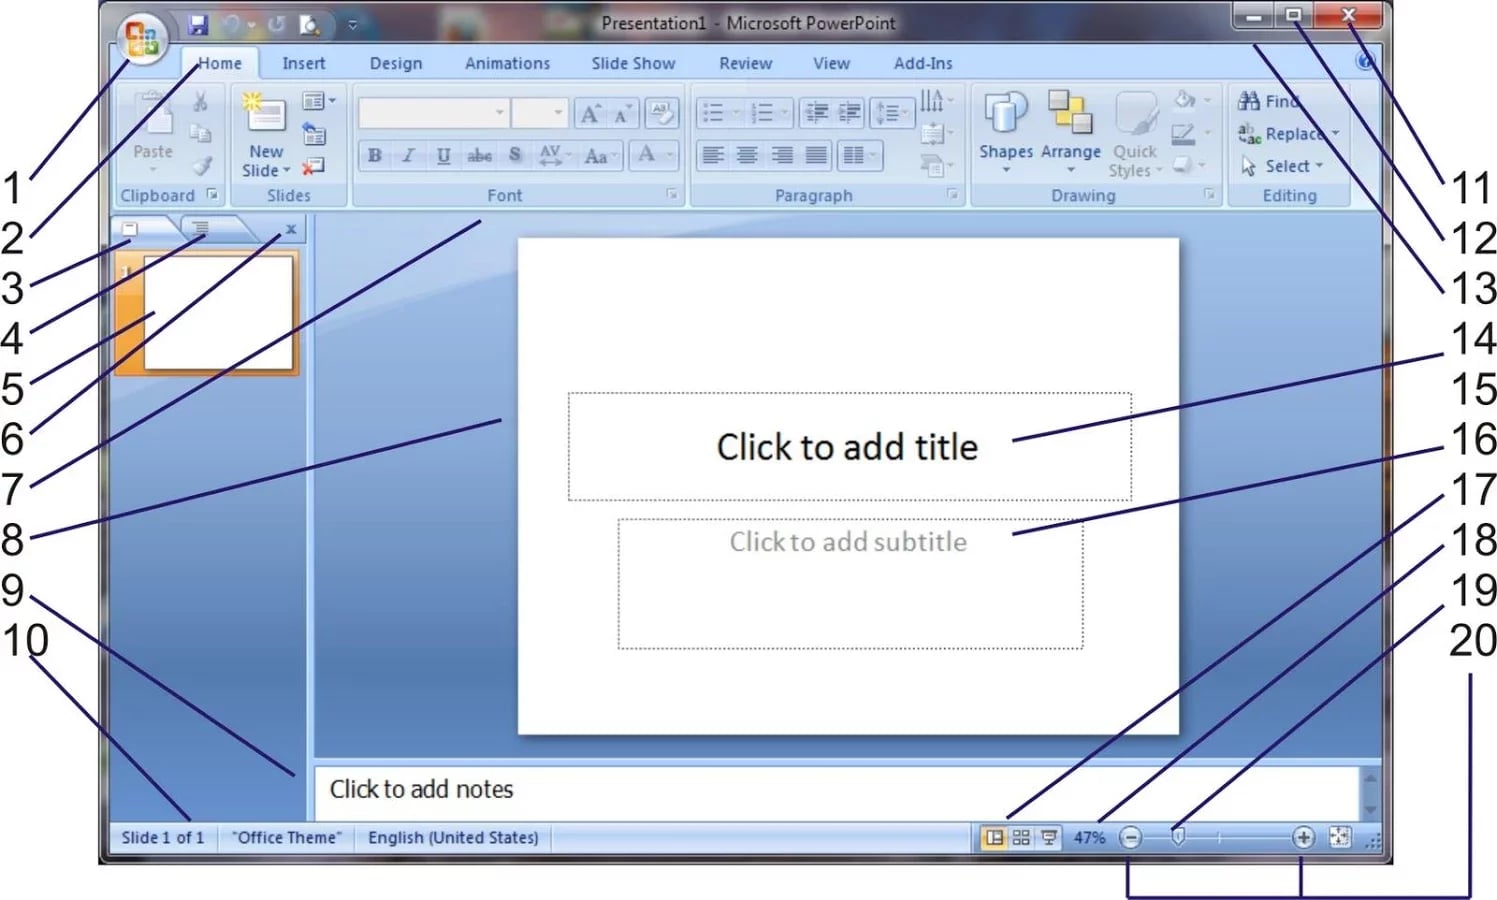This screenshot has height=900, width=1497.
Task: Select the Format Painter brush icon
Action: [x=200, y=165]
